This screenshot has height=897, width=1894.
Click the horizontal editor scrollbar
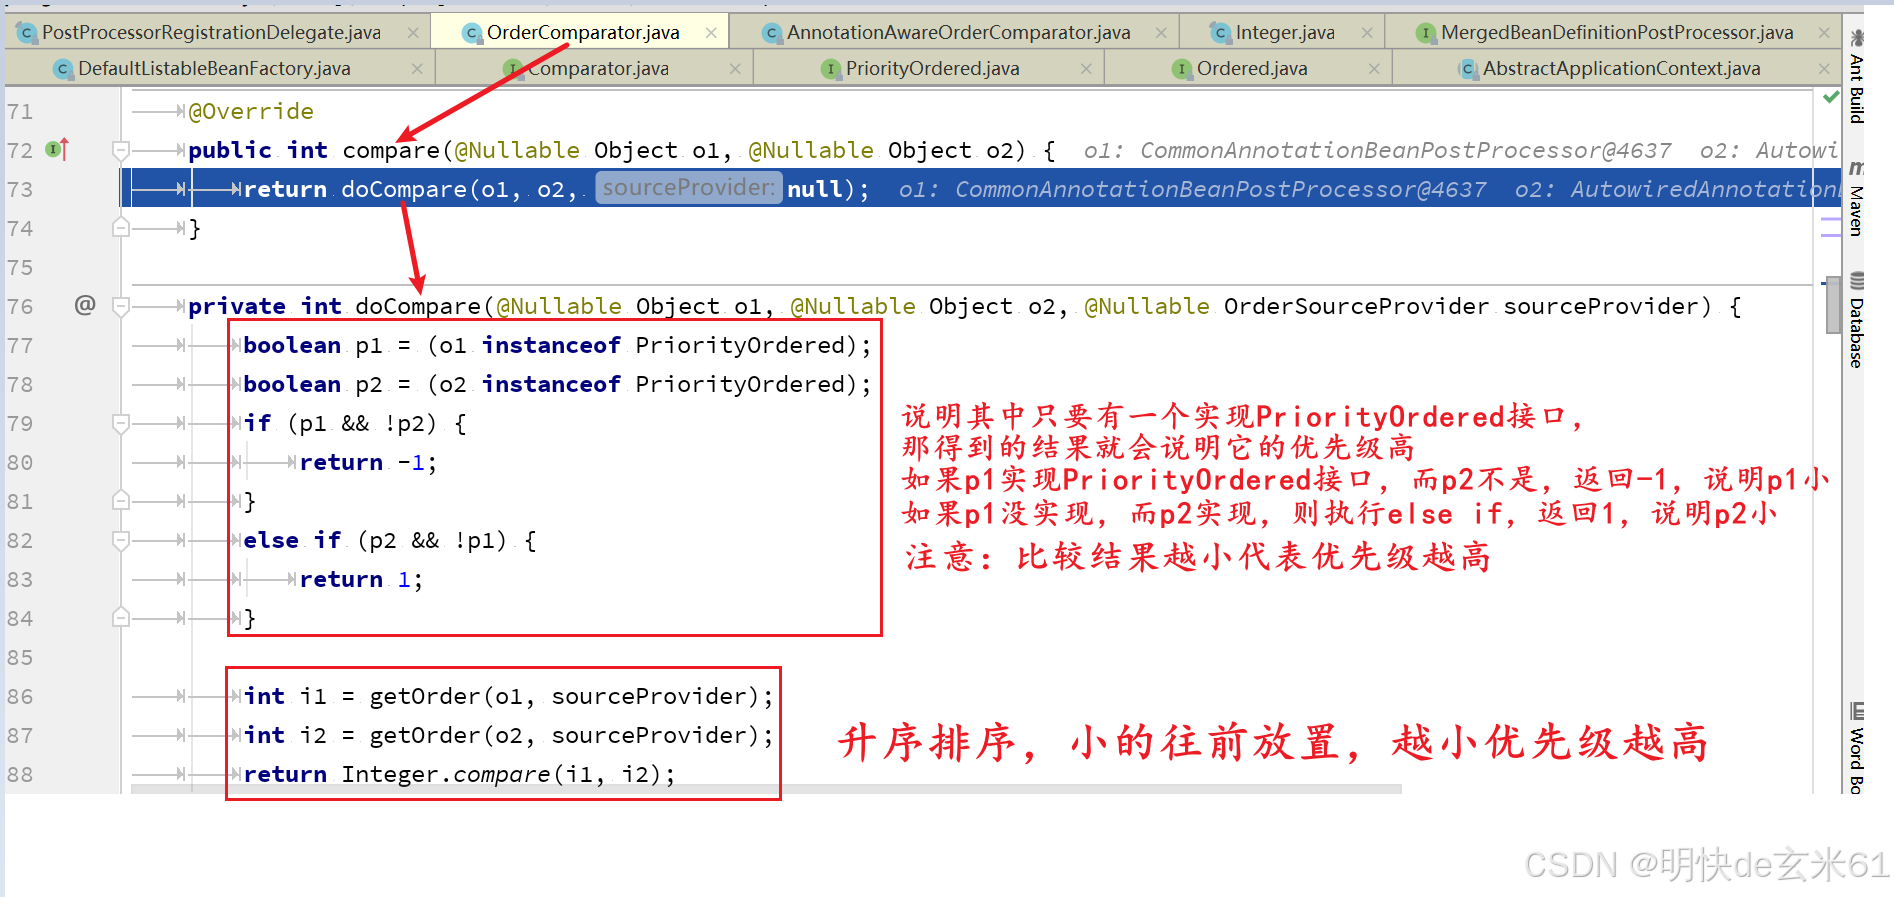(766, 789)
